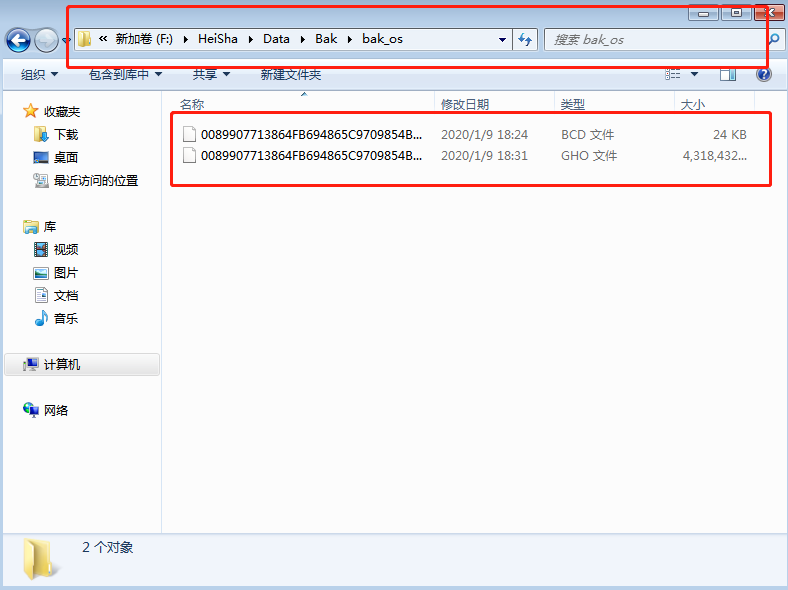Screen dimensions: 788x590
Task: Open the Help question mark icon
Action: 763,75
